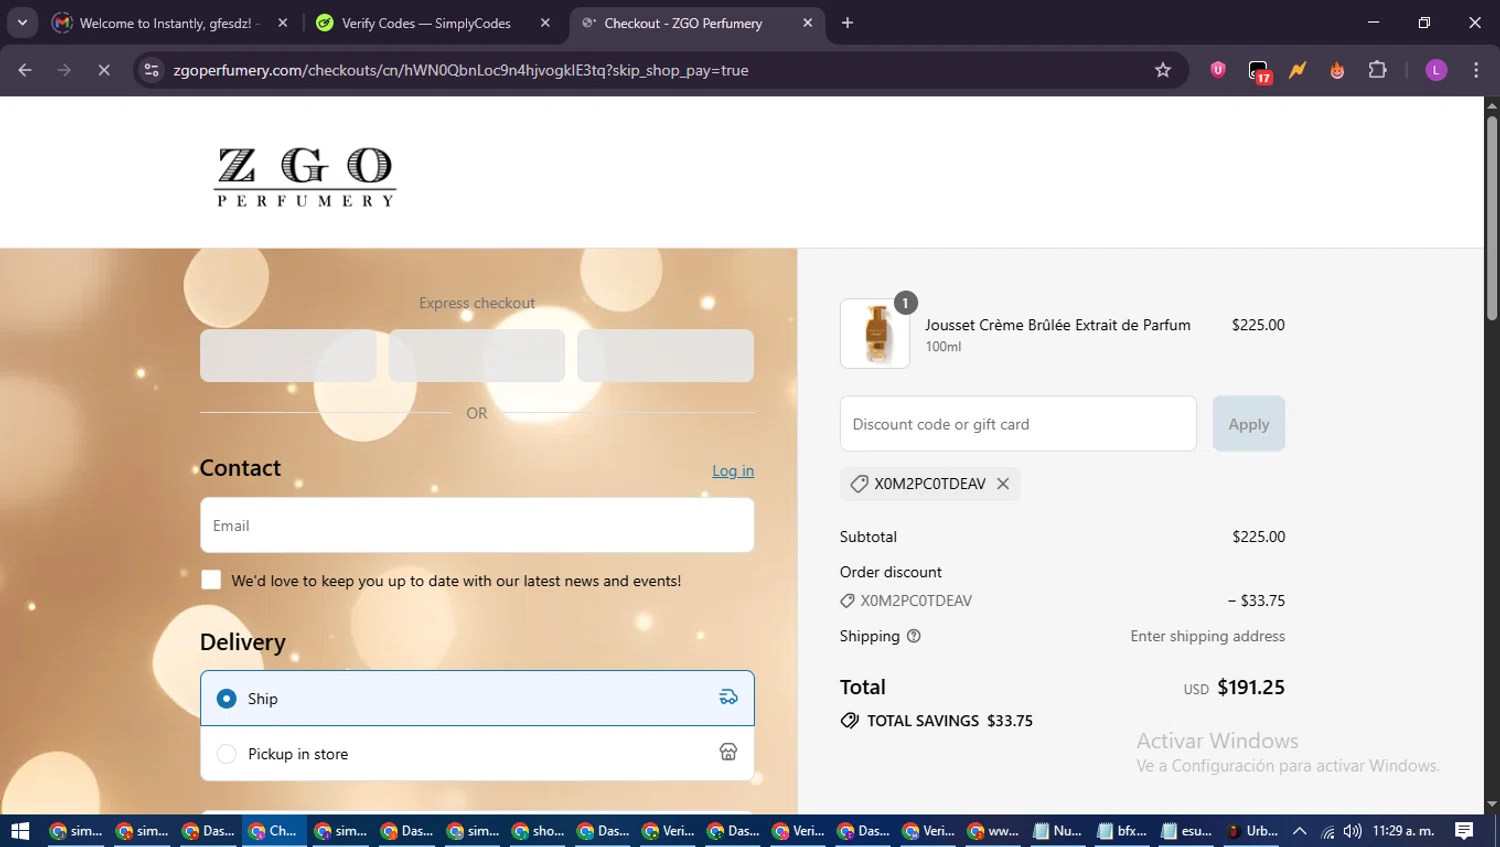This screenshot has width=1500, height=847.
Task: Bookmark this page with the star icon
Action: point(1162,70)
